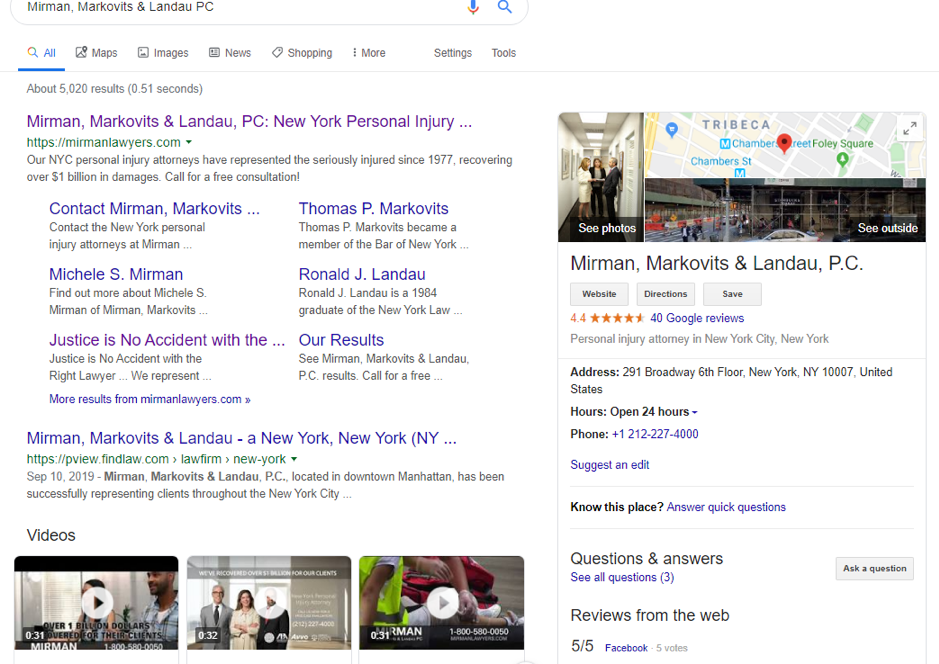The width and height of the screenshot is (939, 664).
Task: Call the phone number +1 212-227-4000
Action: pos(655,434)
